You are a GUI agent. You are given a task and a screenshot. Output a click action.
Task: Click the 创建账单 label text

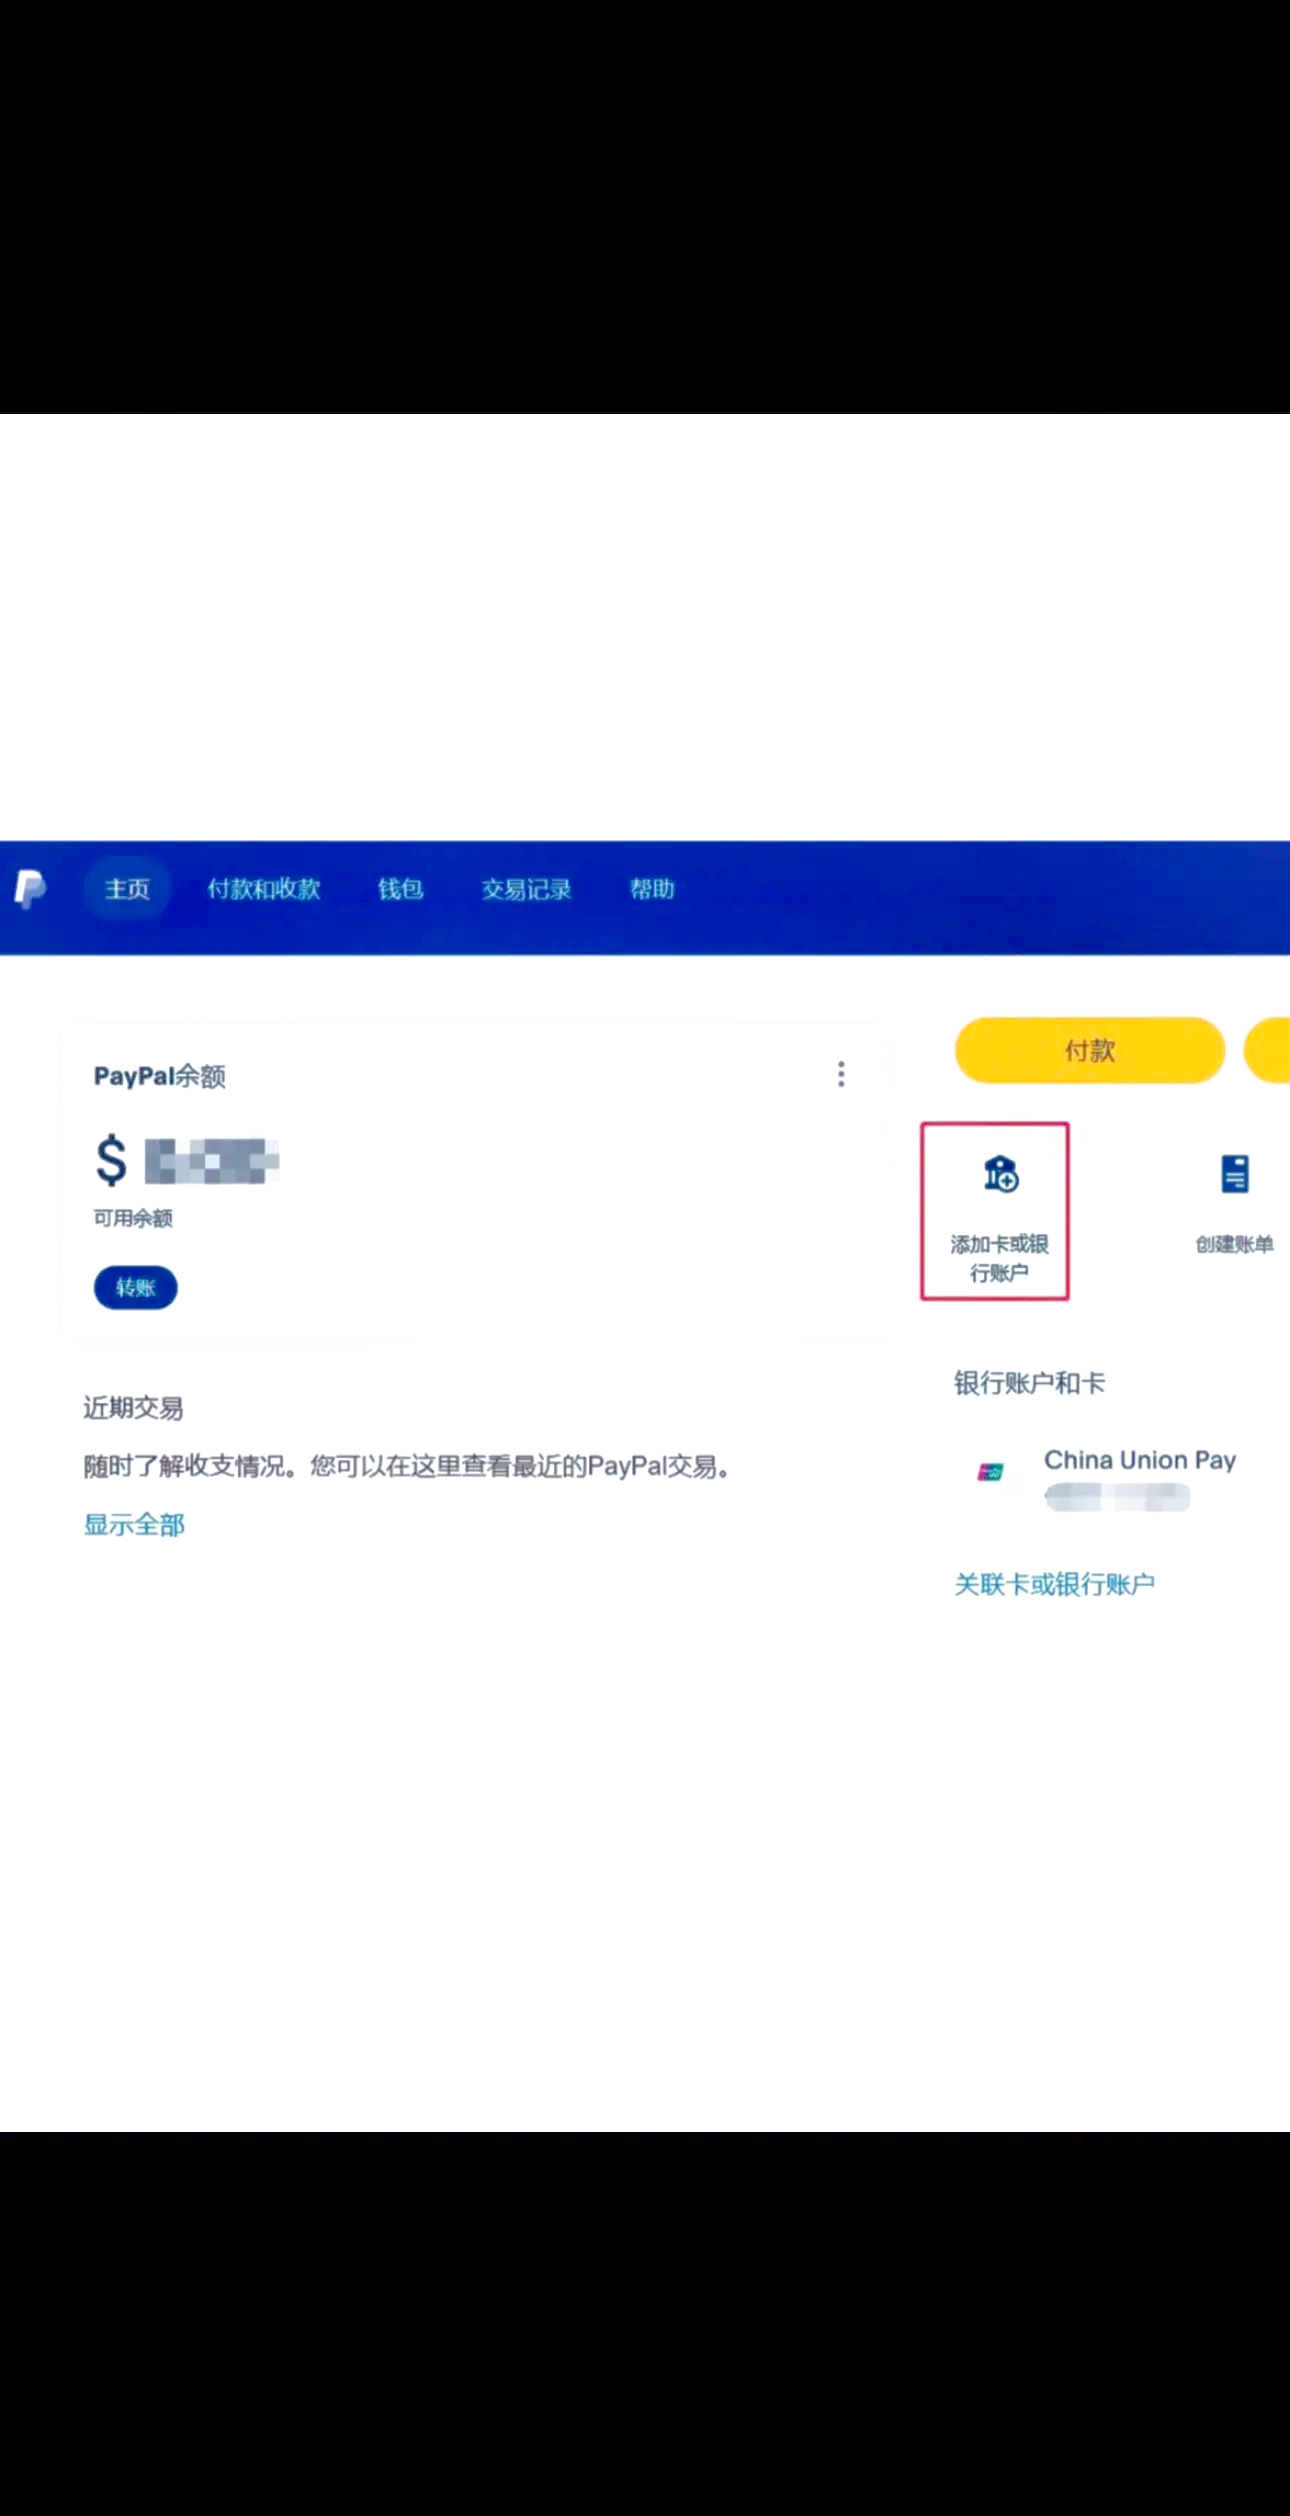point(1234,1244)
